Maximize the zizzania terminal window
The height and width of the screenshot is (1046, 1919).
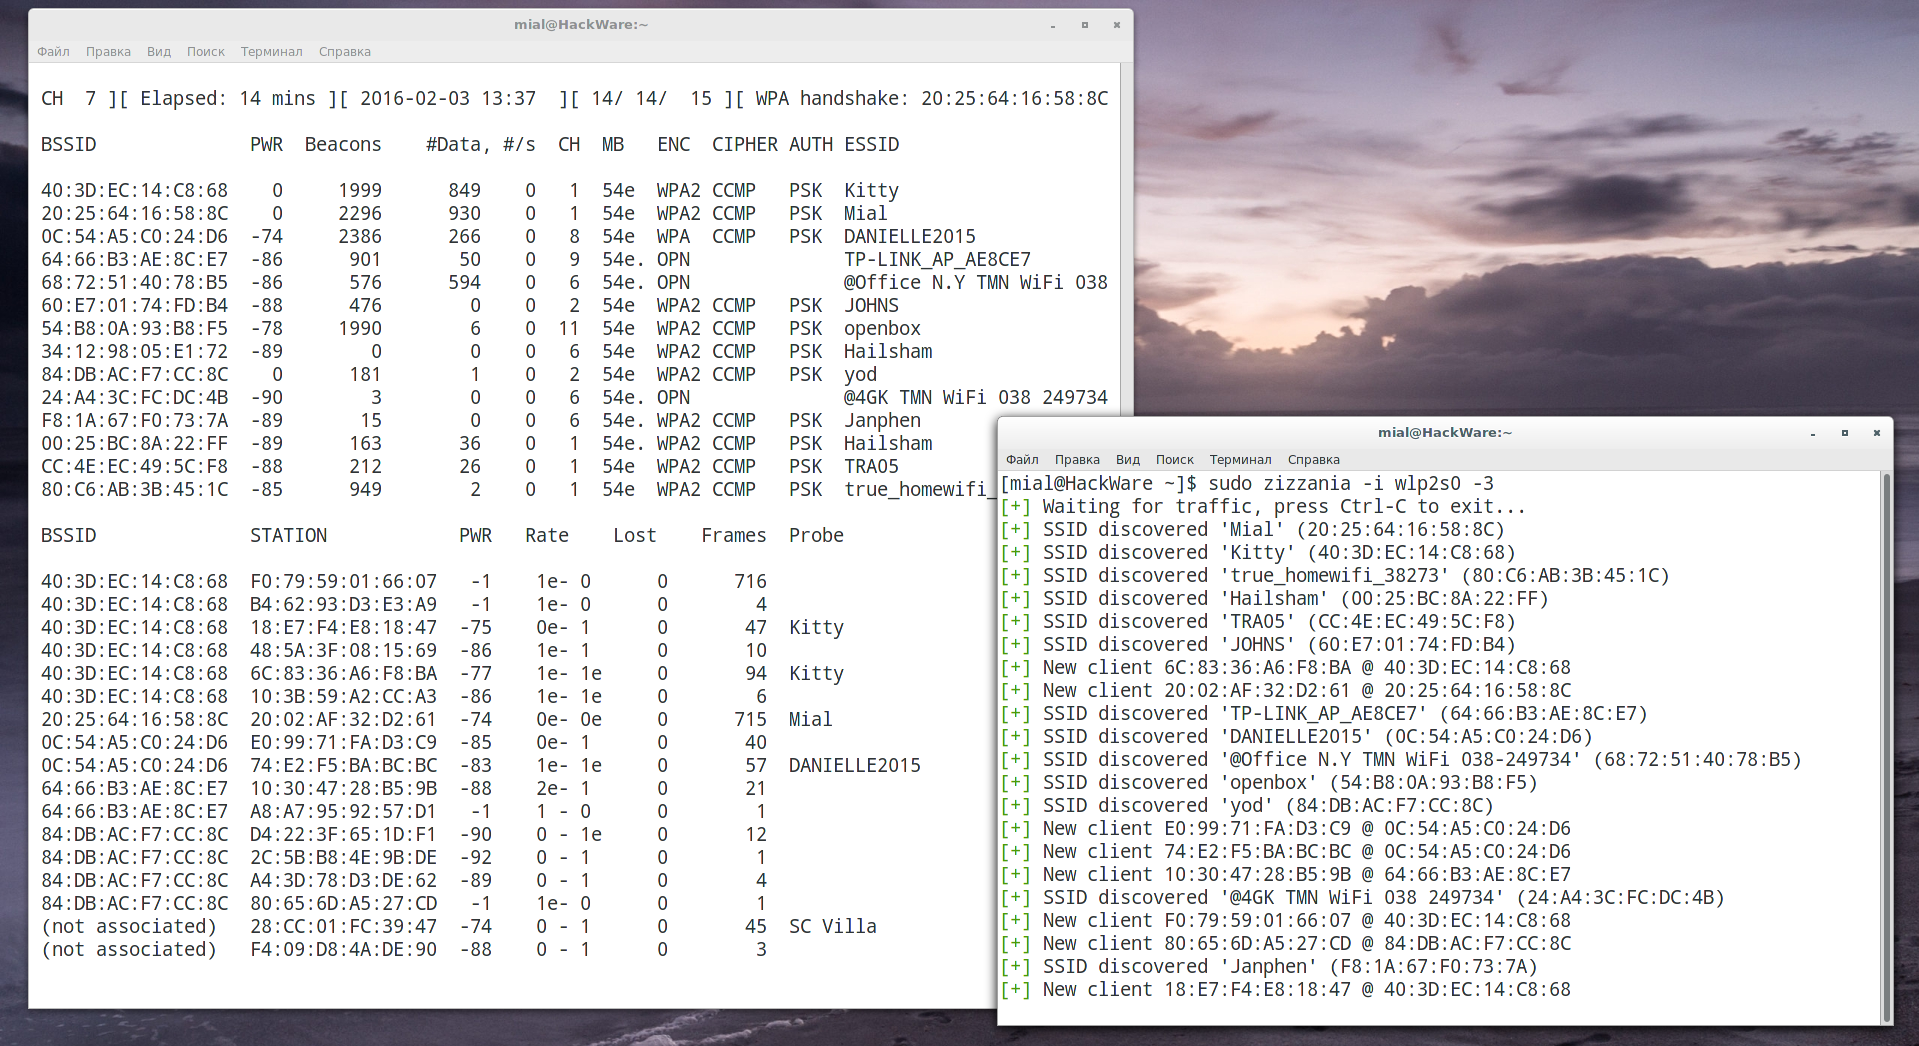point(1845,433)
